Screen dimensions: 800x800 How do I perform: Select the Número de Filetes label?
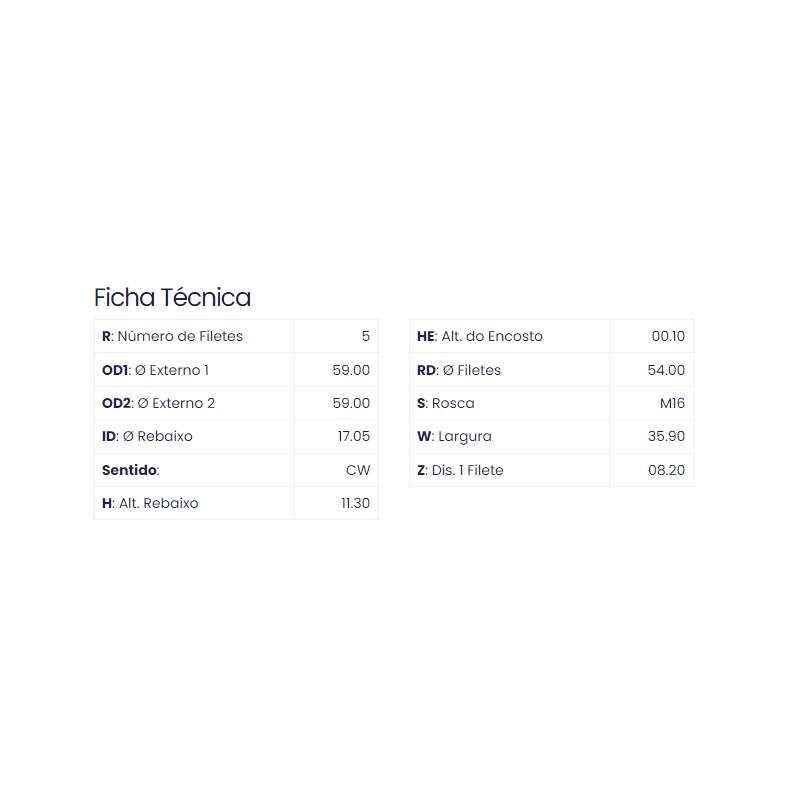click(x=172, y=337)
